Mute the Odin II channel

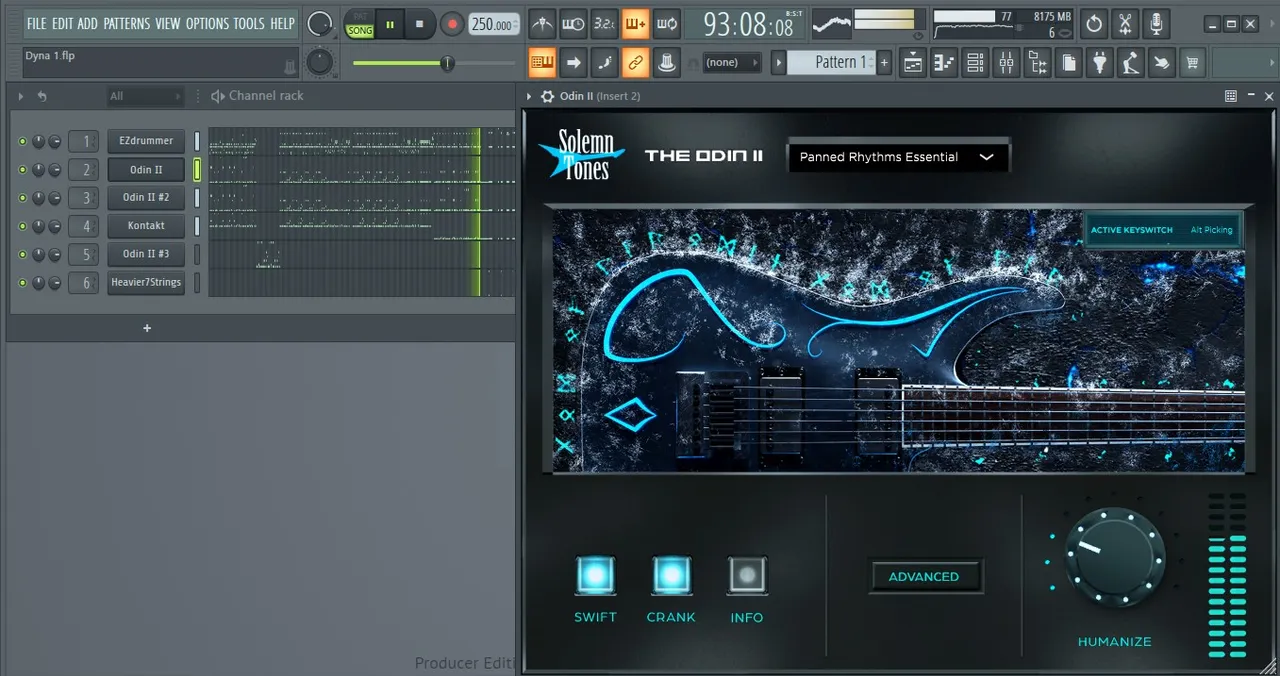[x=22, y=169]
